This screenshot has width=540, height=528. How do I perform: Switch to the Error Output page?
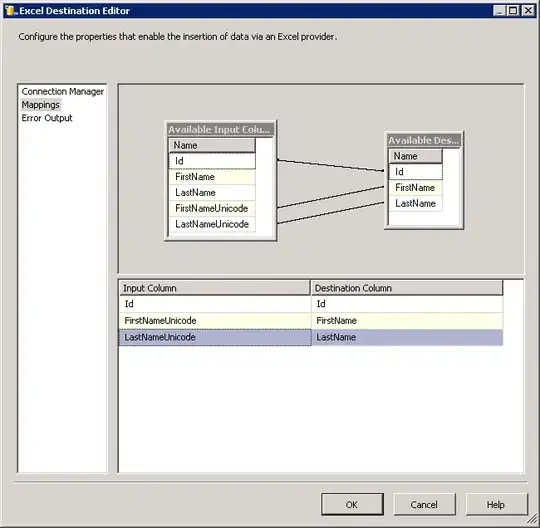47,118
